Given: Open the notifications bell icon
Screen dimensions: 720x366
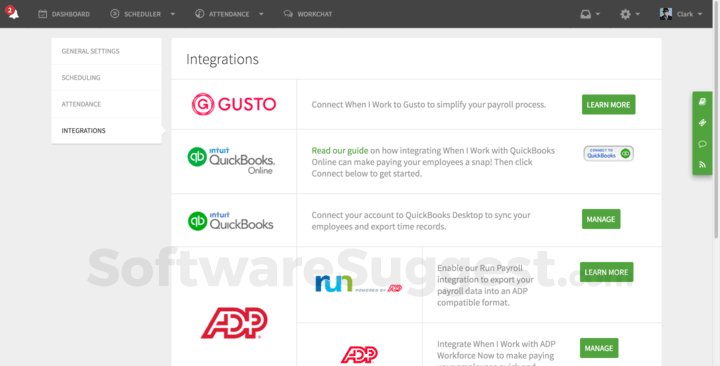Looking at the screenshot, I should tap(12, 13).
